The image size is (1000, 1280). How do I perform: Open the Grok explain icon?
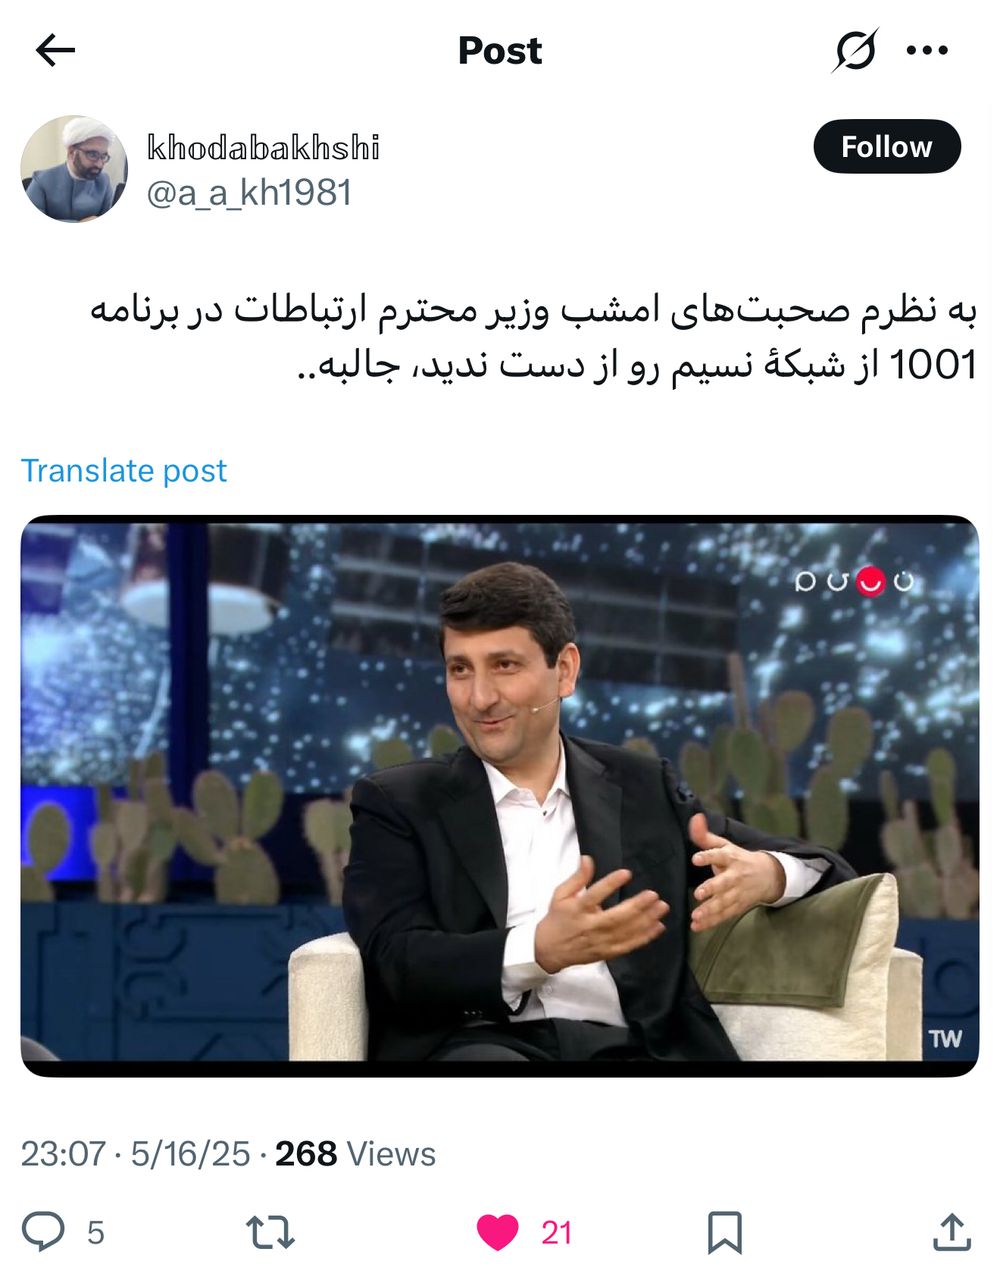855,50
